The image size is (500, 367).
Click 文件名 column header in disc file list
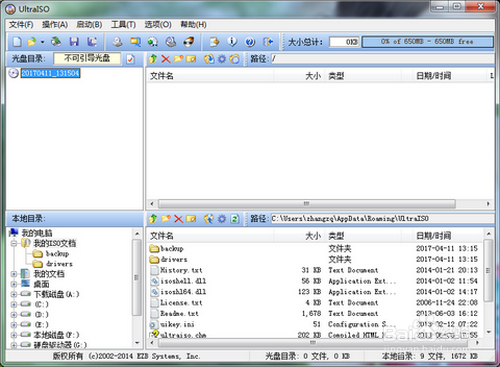coord(210,76)
